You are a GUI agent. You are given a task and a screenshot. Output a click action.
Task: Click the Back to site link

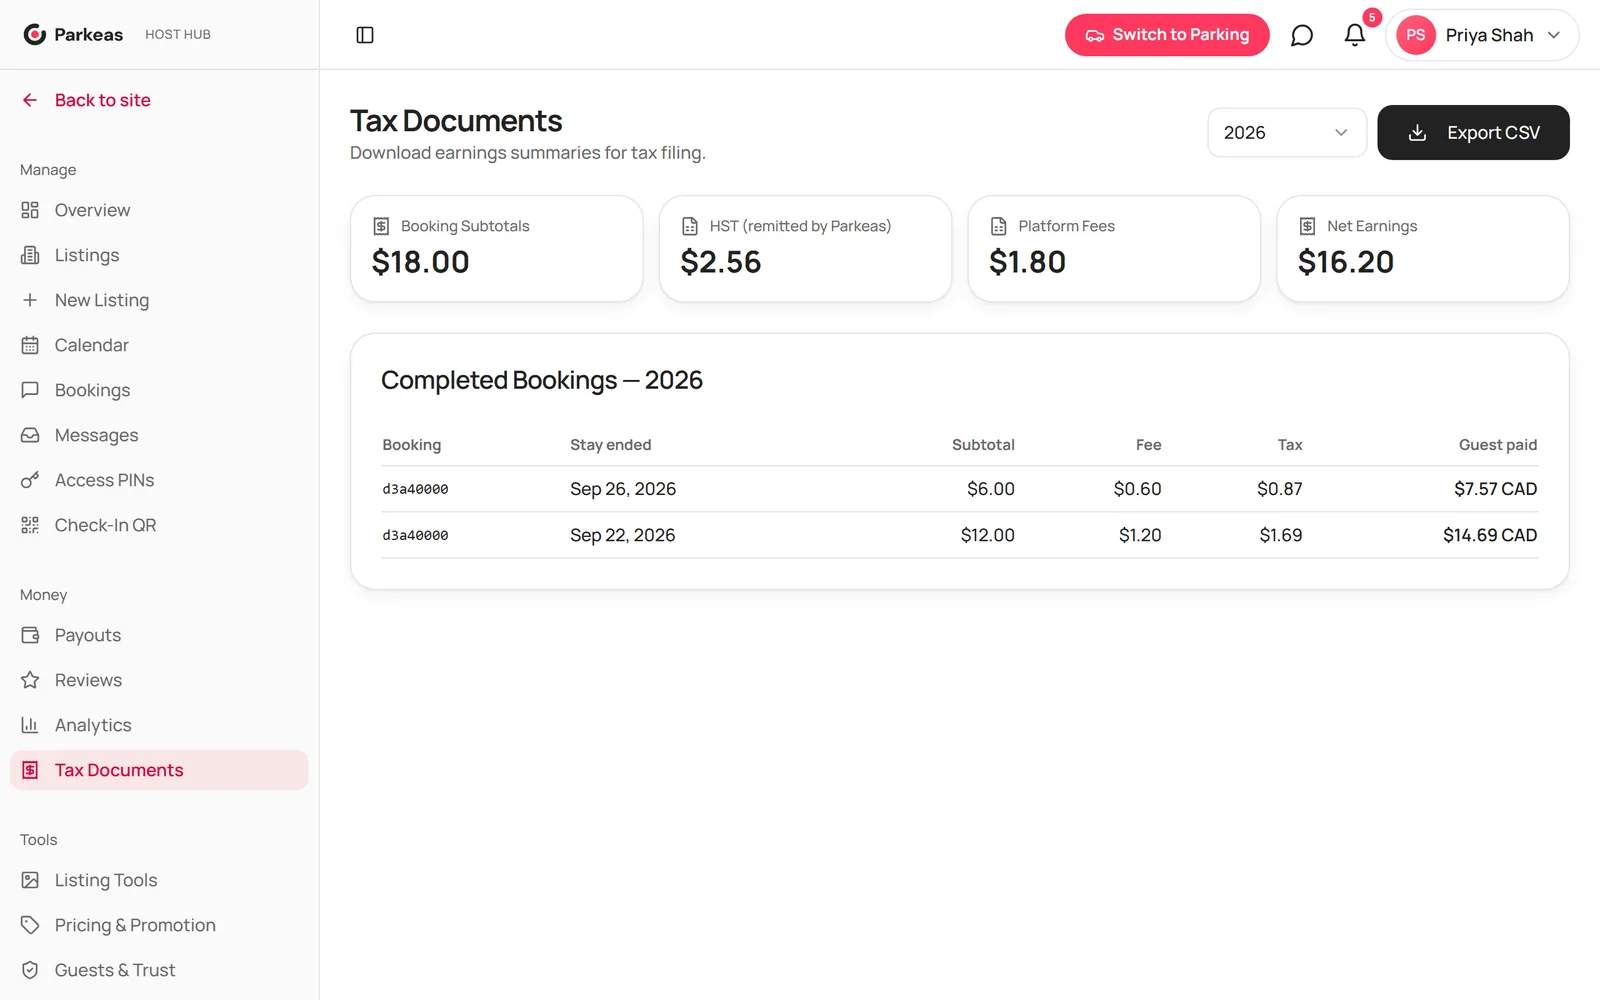86,100
